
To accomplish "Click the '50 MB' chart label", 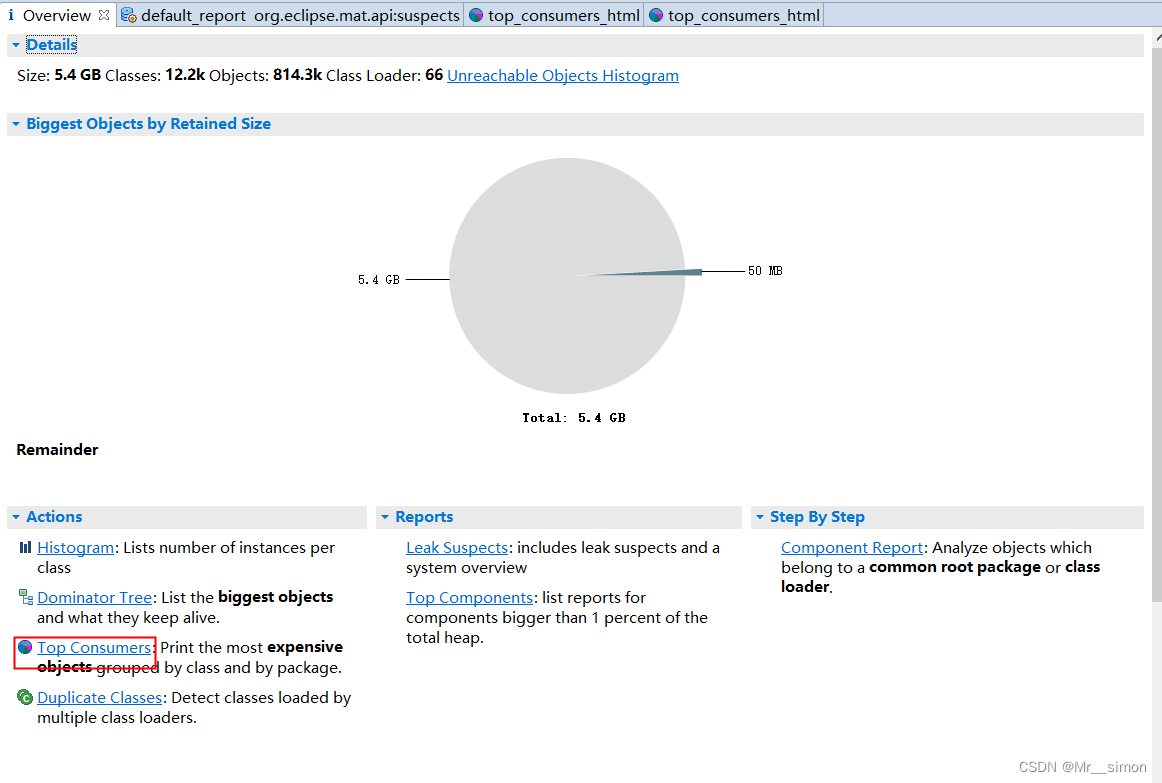I will pos(765,271).
